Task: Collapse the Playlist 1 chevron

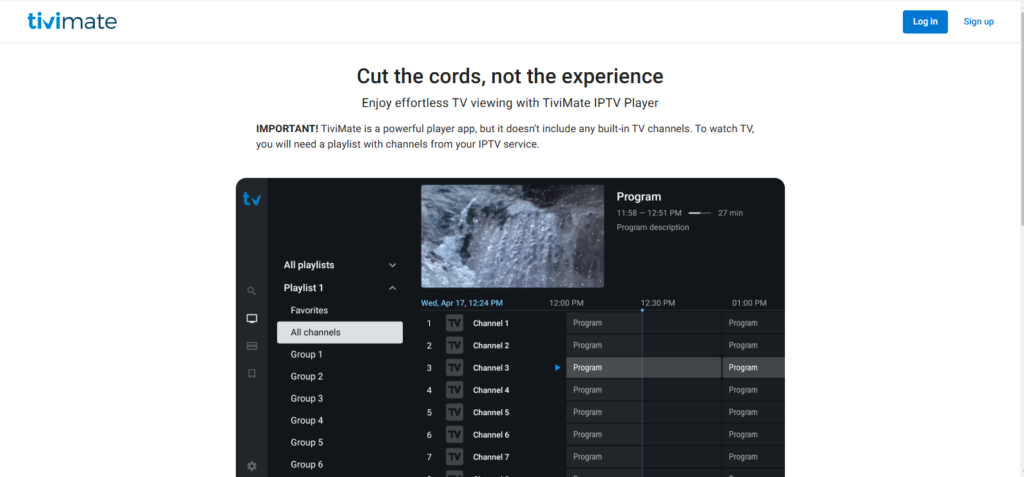Action: coord(392,288)
